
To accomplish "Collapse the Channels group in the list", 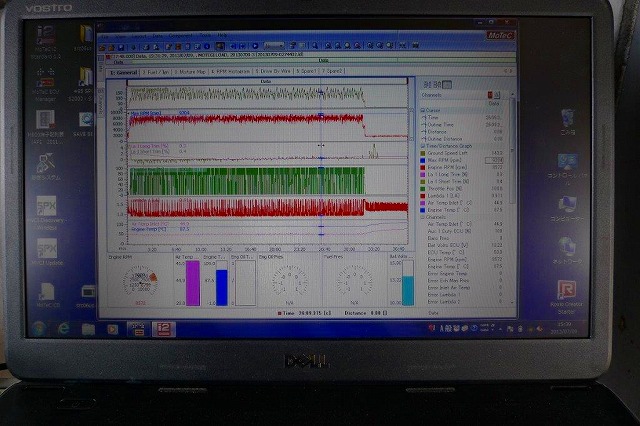I will (423, 217).
